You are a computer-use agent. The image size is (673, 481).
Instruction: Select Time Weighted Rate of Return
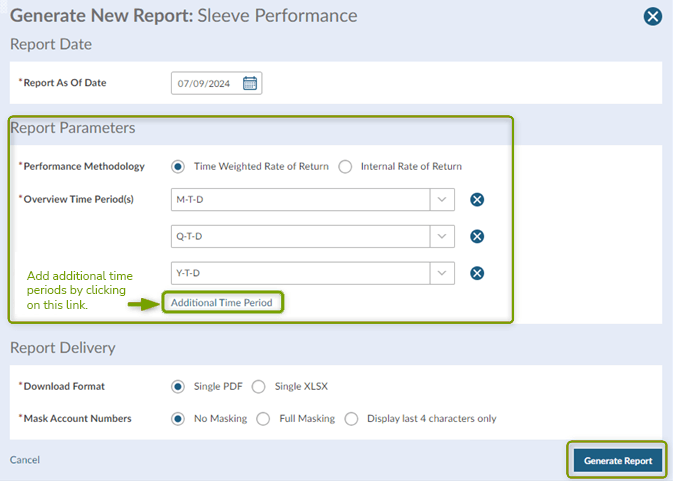coord(179,167)
